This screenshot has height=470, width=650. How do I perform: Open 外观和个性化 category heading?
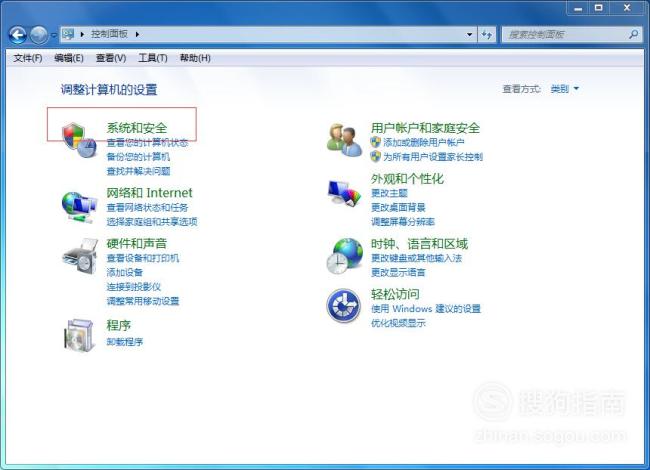(407, 179)
